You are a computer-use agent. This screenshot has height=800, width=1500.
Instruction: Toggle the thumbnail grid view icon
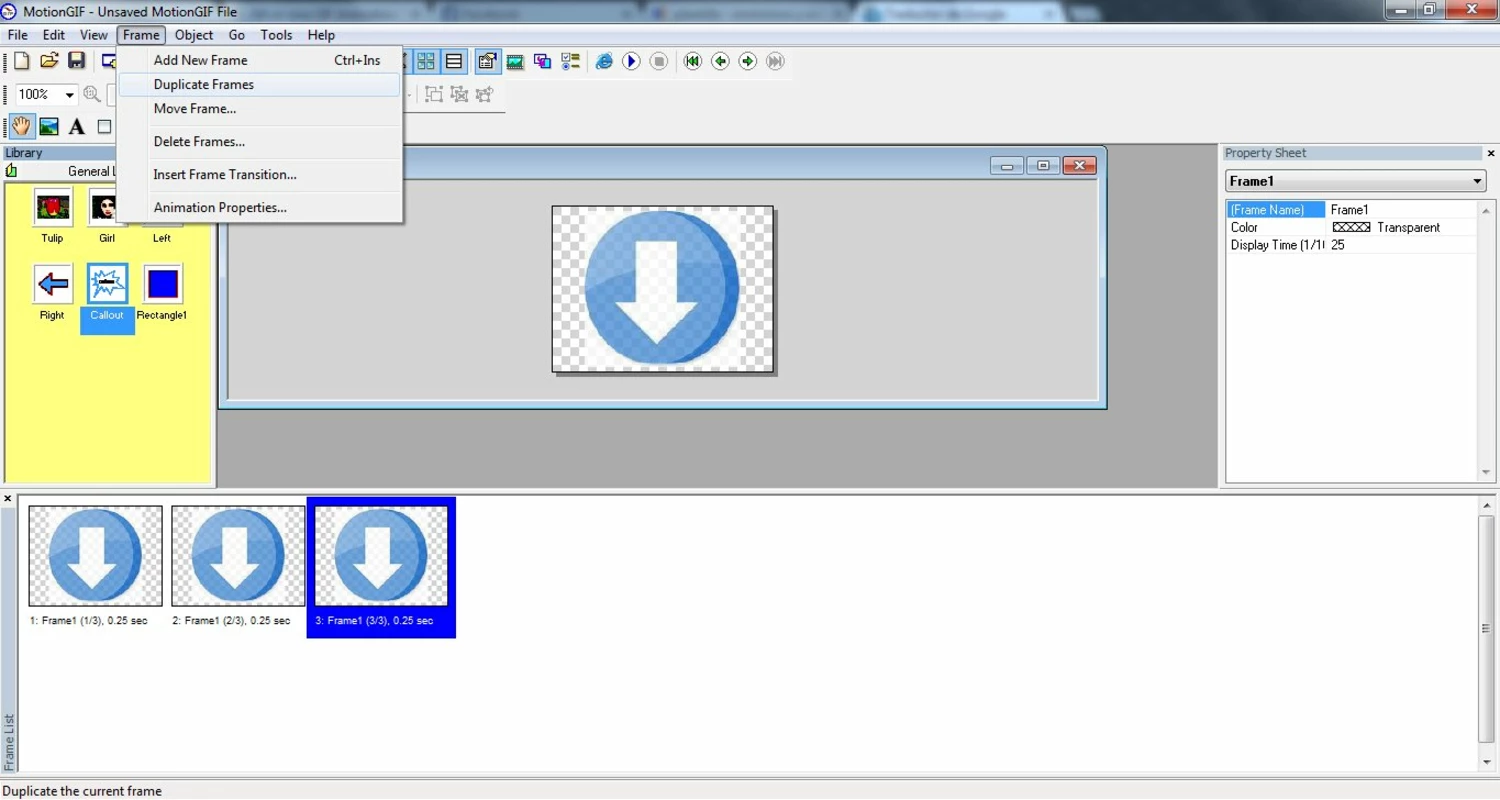pos(426,61)
